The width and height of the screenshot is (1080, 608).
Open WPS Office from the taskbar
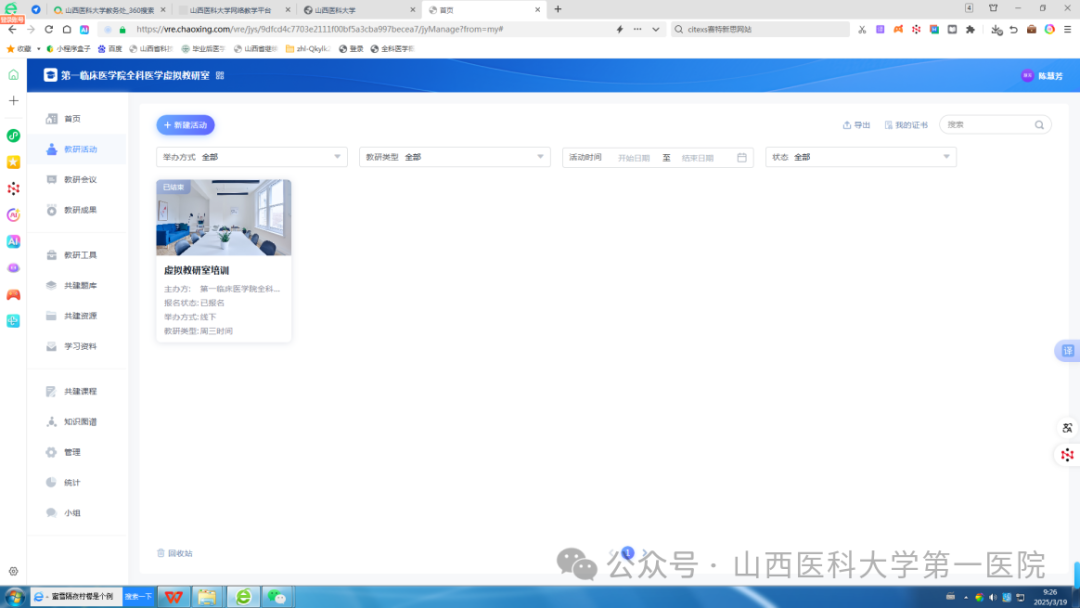click(x=173, y=596)
